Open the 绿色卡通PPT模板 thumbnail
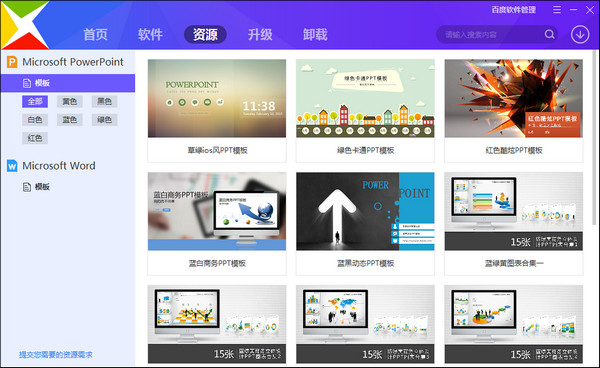The height and width of the screenshot is (368, 600). [365, 98]
